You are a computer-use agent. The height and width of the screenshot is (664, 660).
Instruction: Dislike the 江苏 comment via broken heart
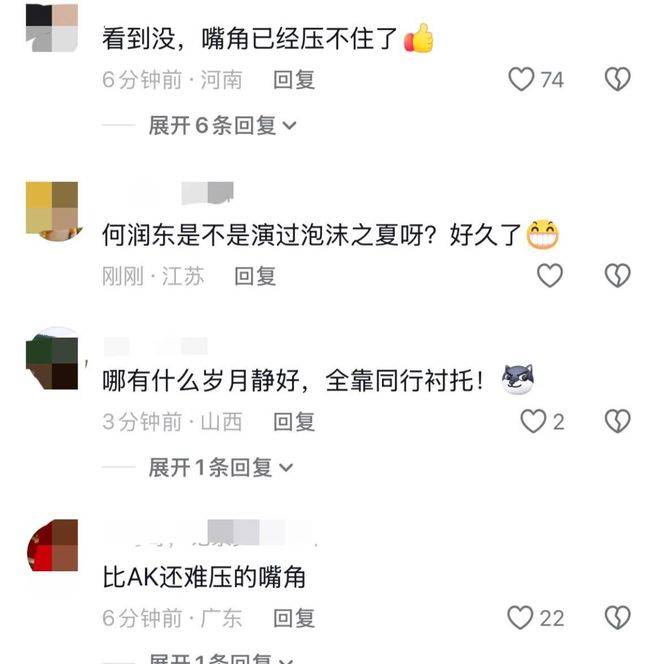[618, 275]
